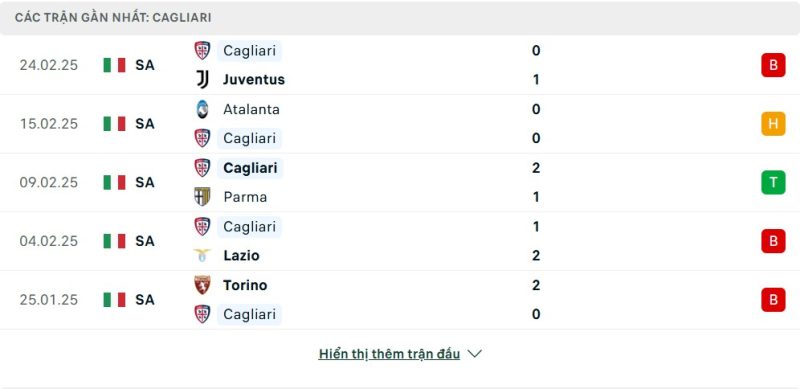Screen dimensions: 800x389
Task: Click the Torino bull crest
Action: pyautogui.click(x=203, y=285)
